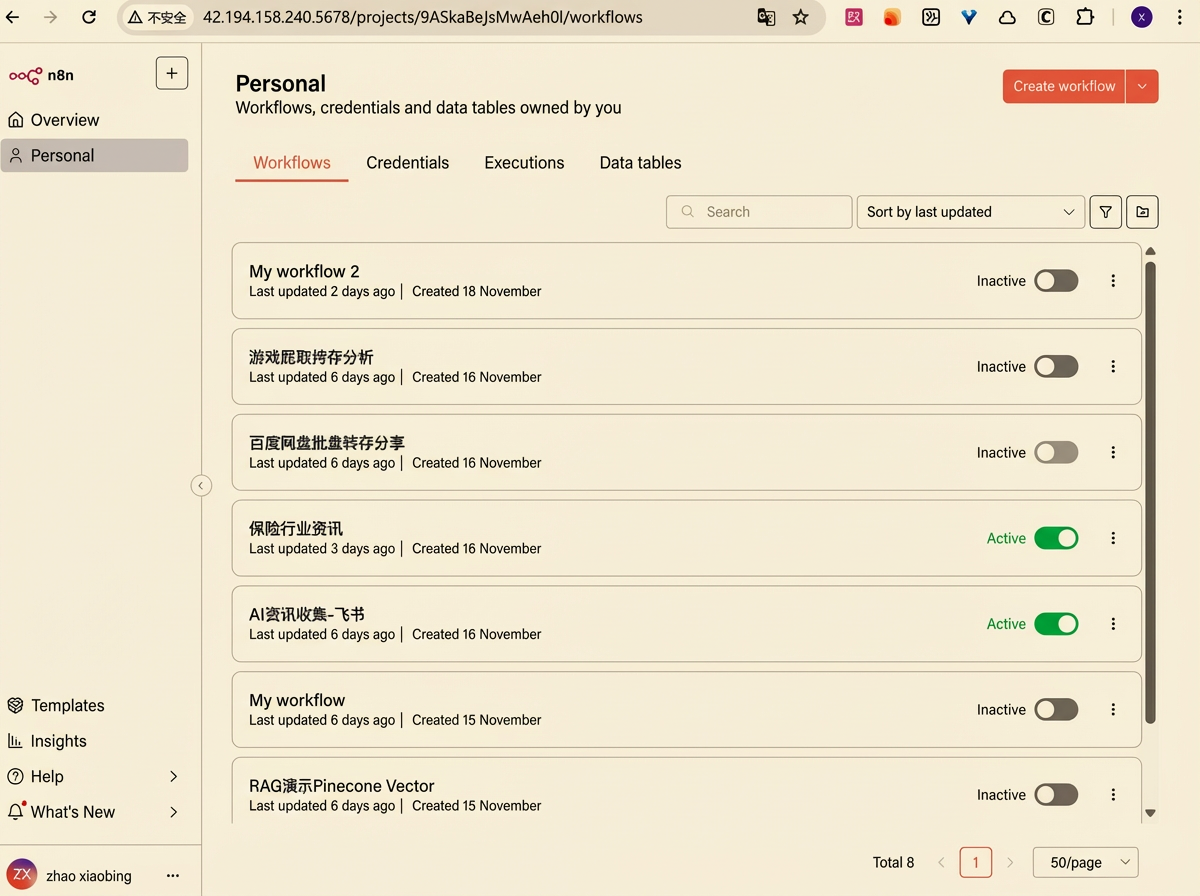Image resolution: width=1200 pixels, height=896 pixels.
Task: Open three-dot menu for 保险行业资讯 workflow
Action: (x=1113, y=538)
